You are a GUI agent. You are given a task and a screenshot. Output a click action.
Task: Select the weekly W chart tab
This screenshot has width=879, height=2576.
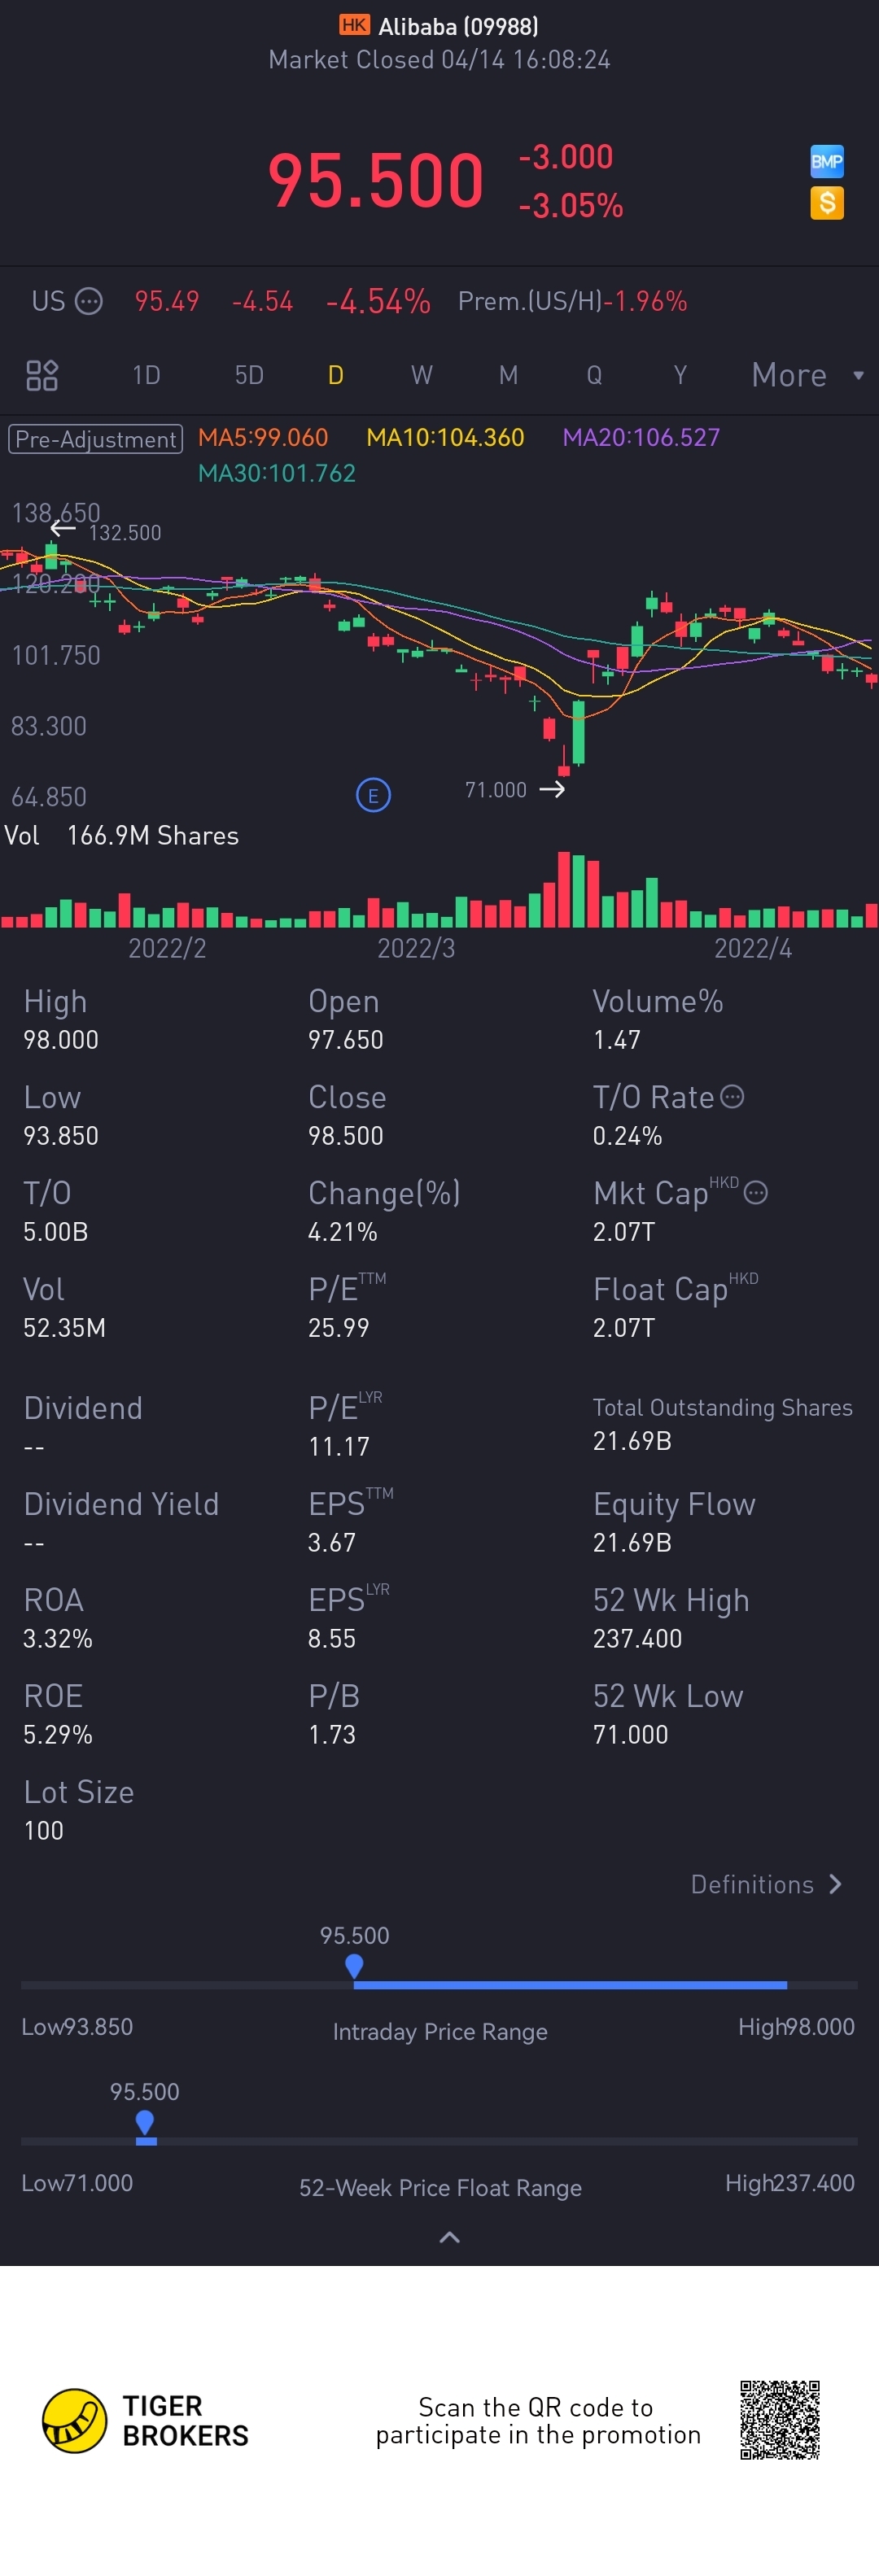[421, 375]
